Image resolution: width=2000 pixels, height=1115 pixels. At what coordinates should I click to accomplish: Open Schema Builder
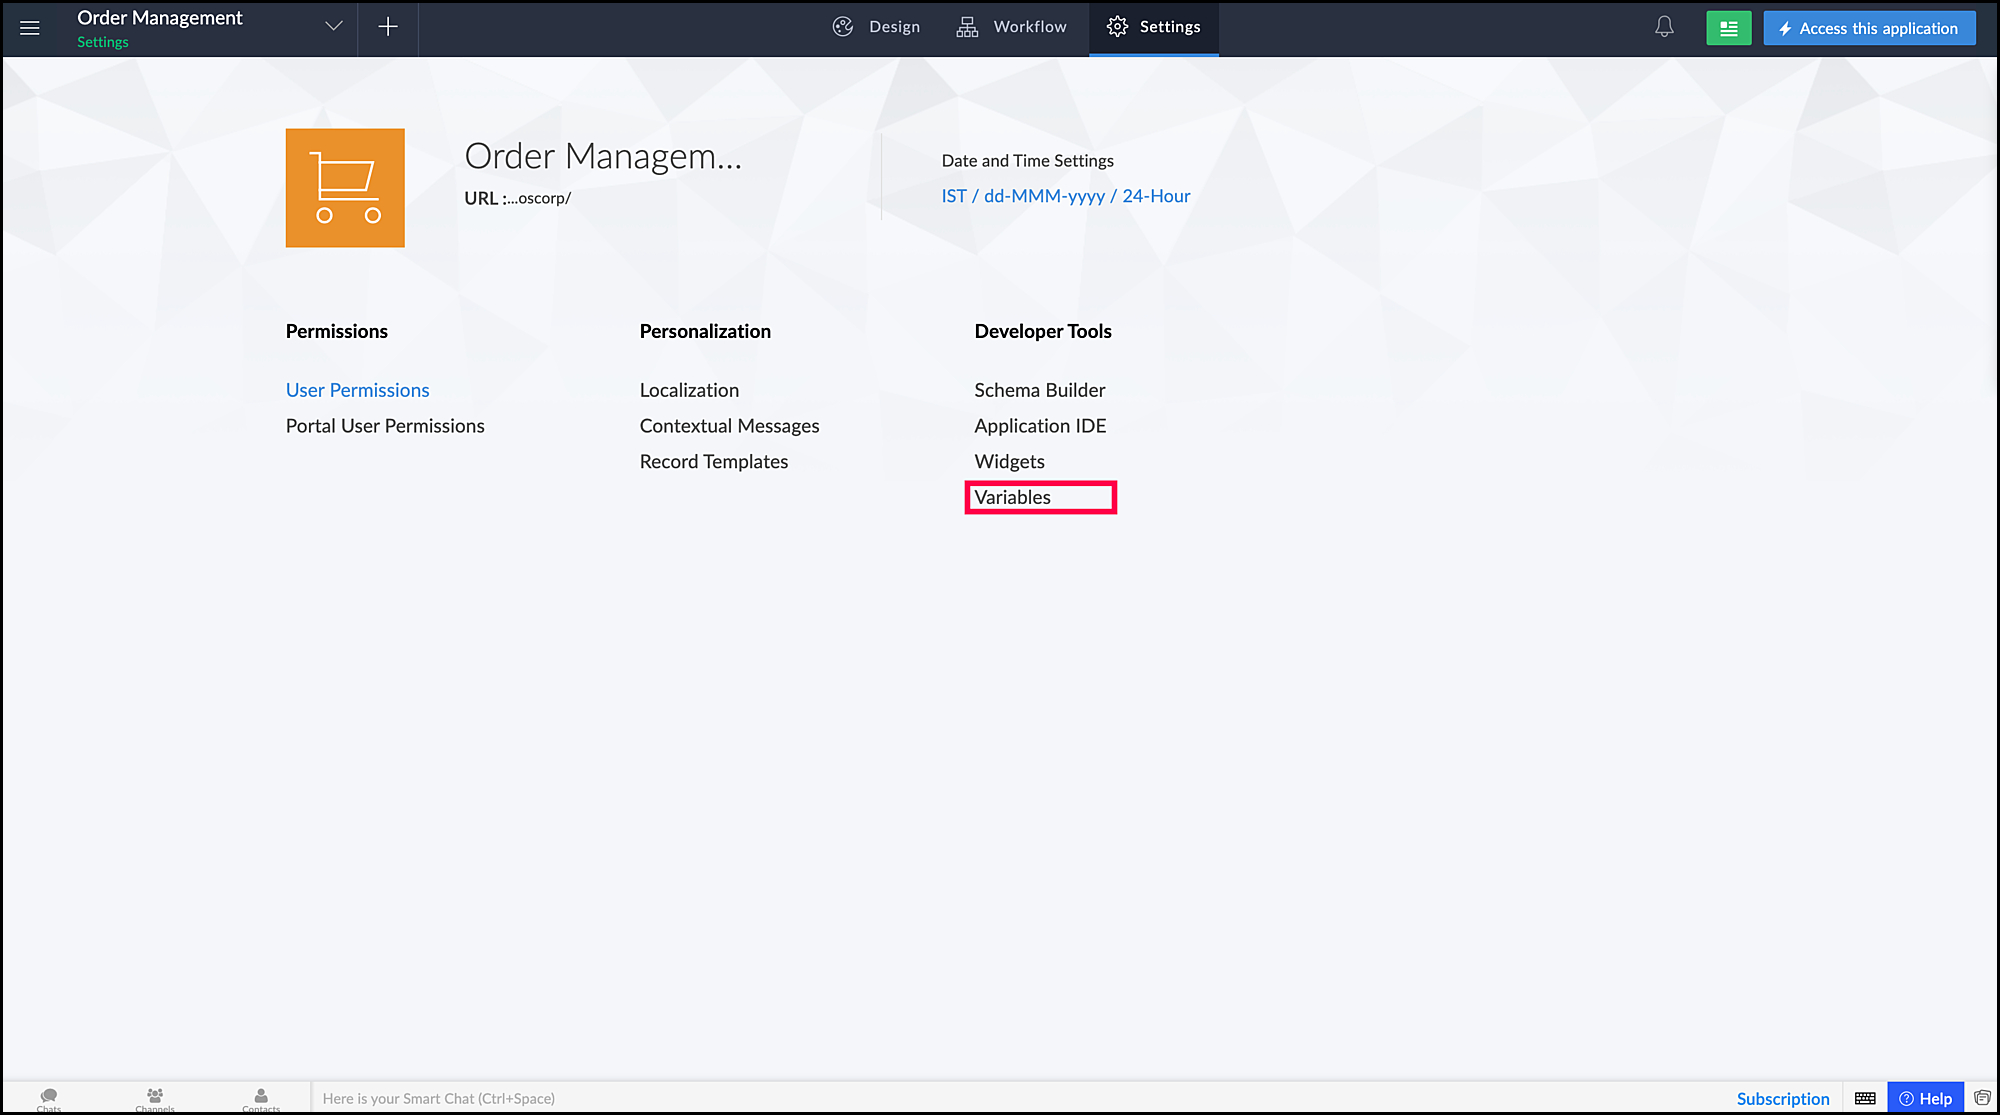[x=1039, y=390]
